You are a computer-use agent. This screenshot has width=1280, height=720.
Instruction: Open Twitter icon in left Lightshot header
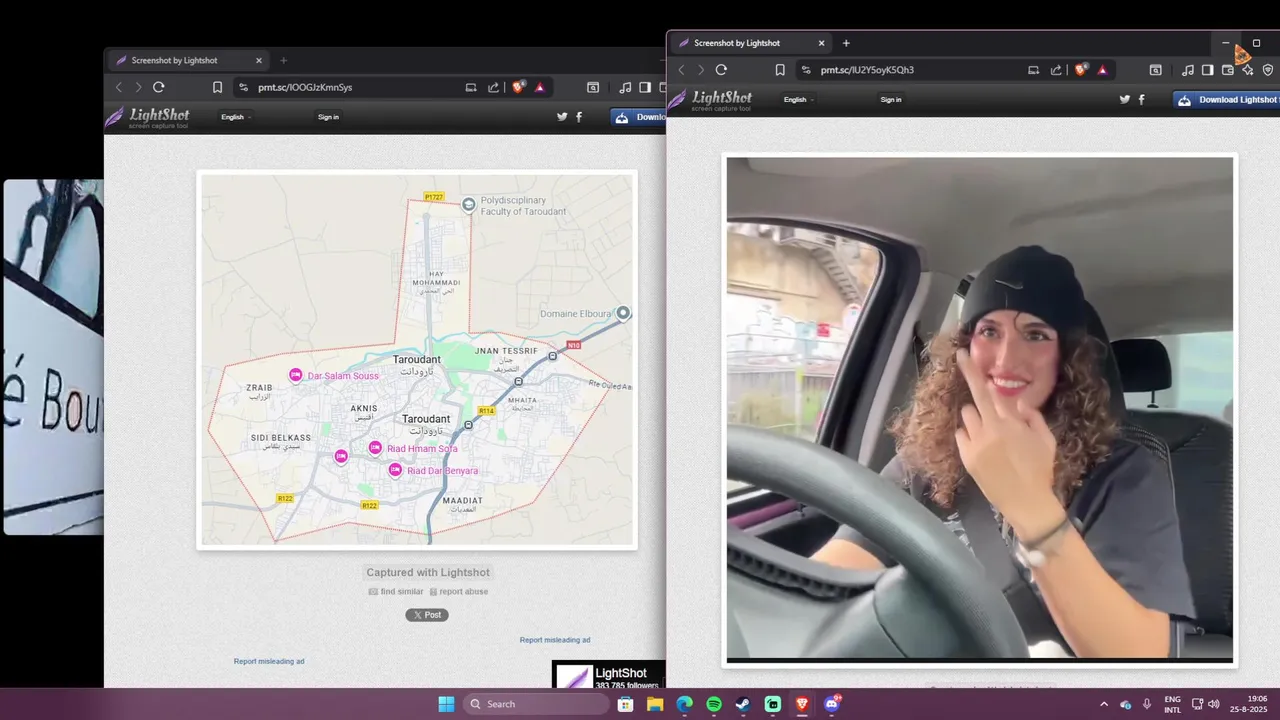coord(562,117)
